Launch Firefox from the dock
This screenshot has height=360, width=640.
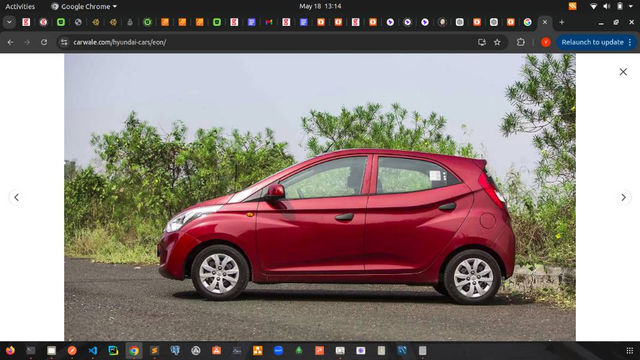(10, 351)
